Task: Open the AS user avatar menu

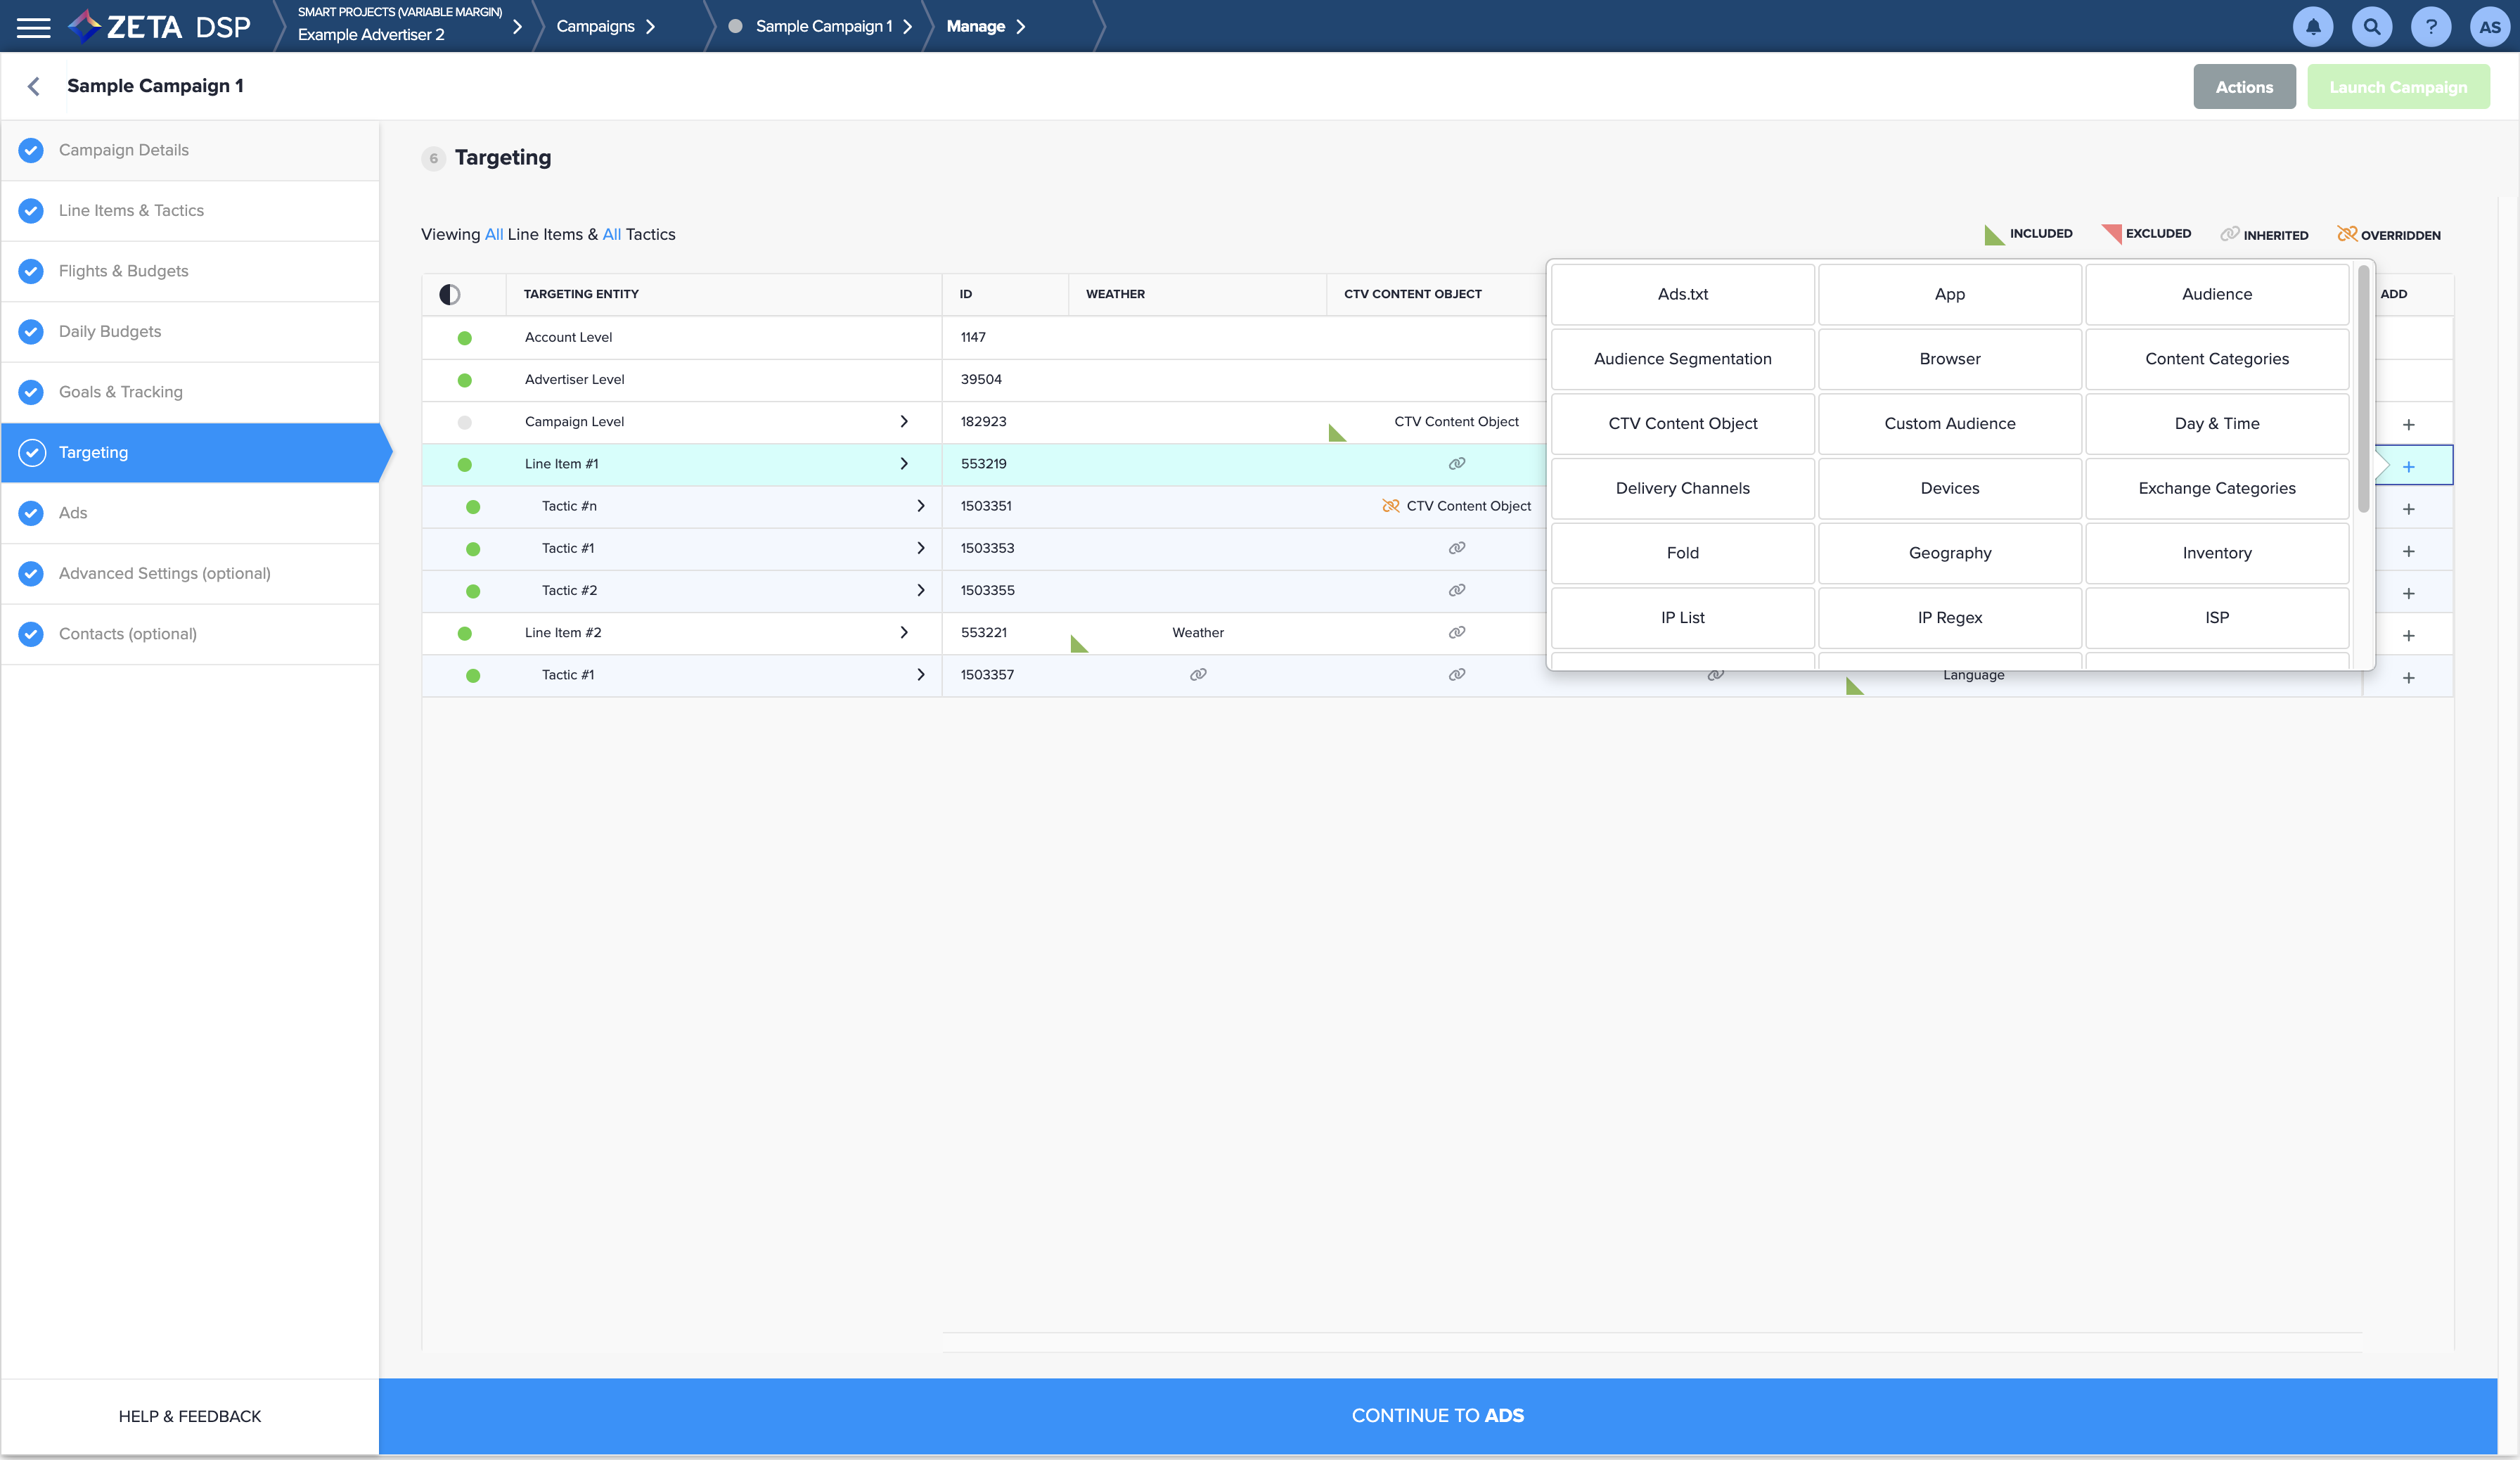Action: click(2489, 27)
